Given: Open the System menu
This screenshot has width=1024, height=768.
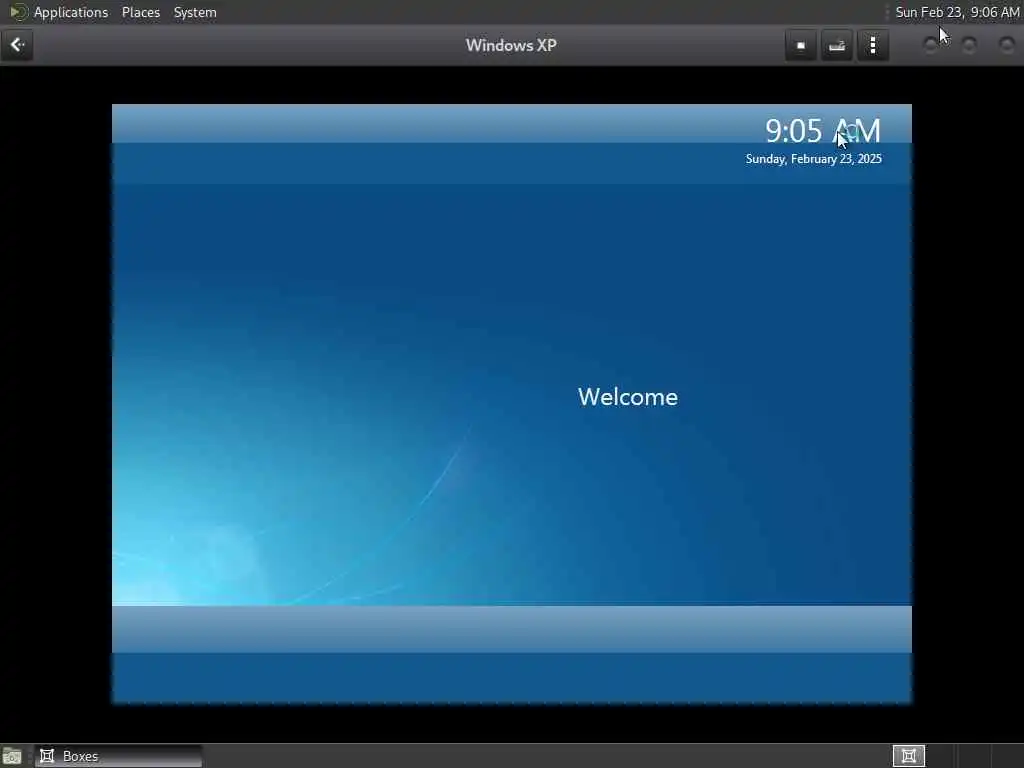Looking at the screenshot, I should click(x=195, y=12).
